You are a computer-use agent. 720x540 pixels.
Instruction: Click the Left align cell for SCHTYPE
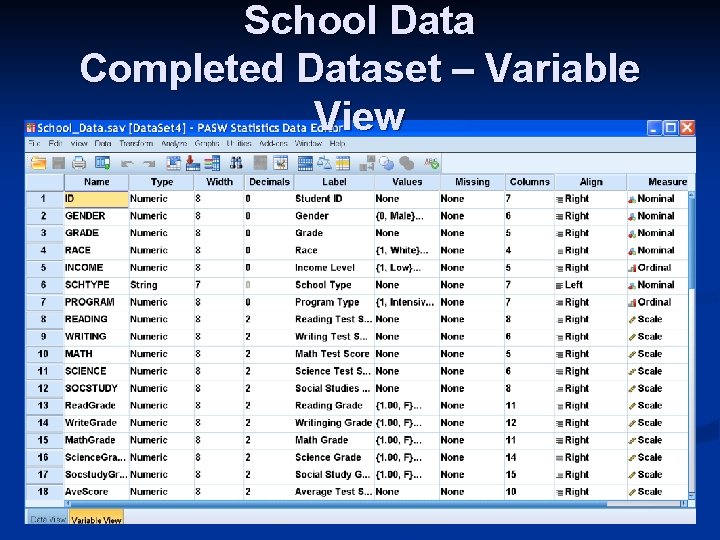(591, 285)
